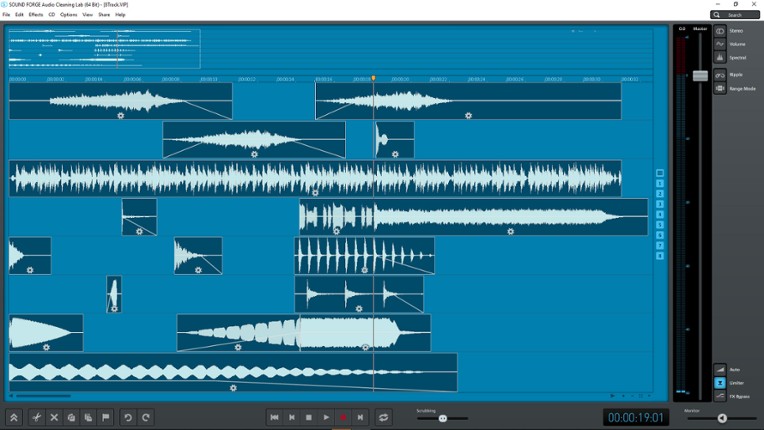This screenshot has height=430, width=764.
Task: Click the Range Mode icon
Action: pyautogui.click(x=720, y=89)
